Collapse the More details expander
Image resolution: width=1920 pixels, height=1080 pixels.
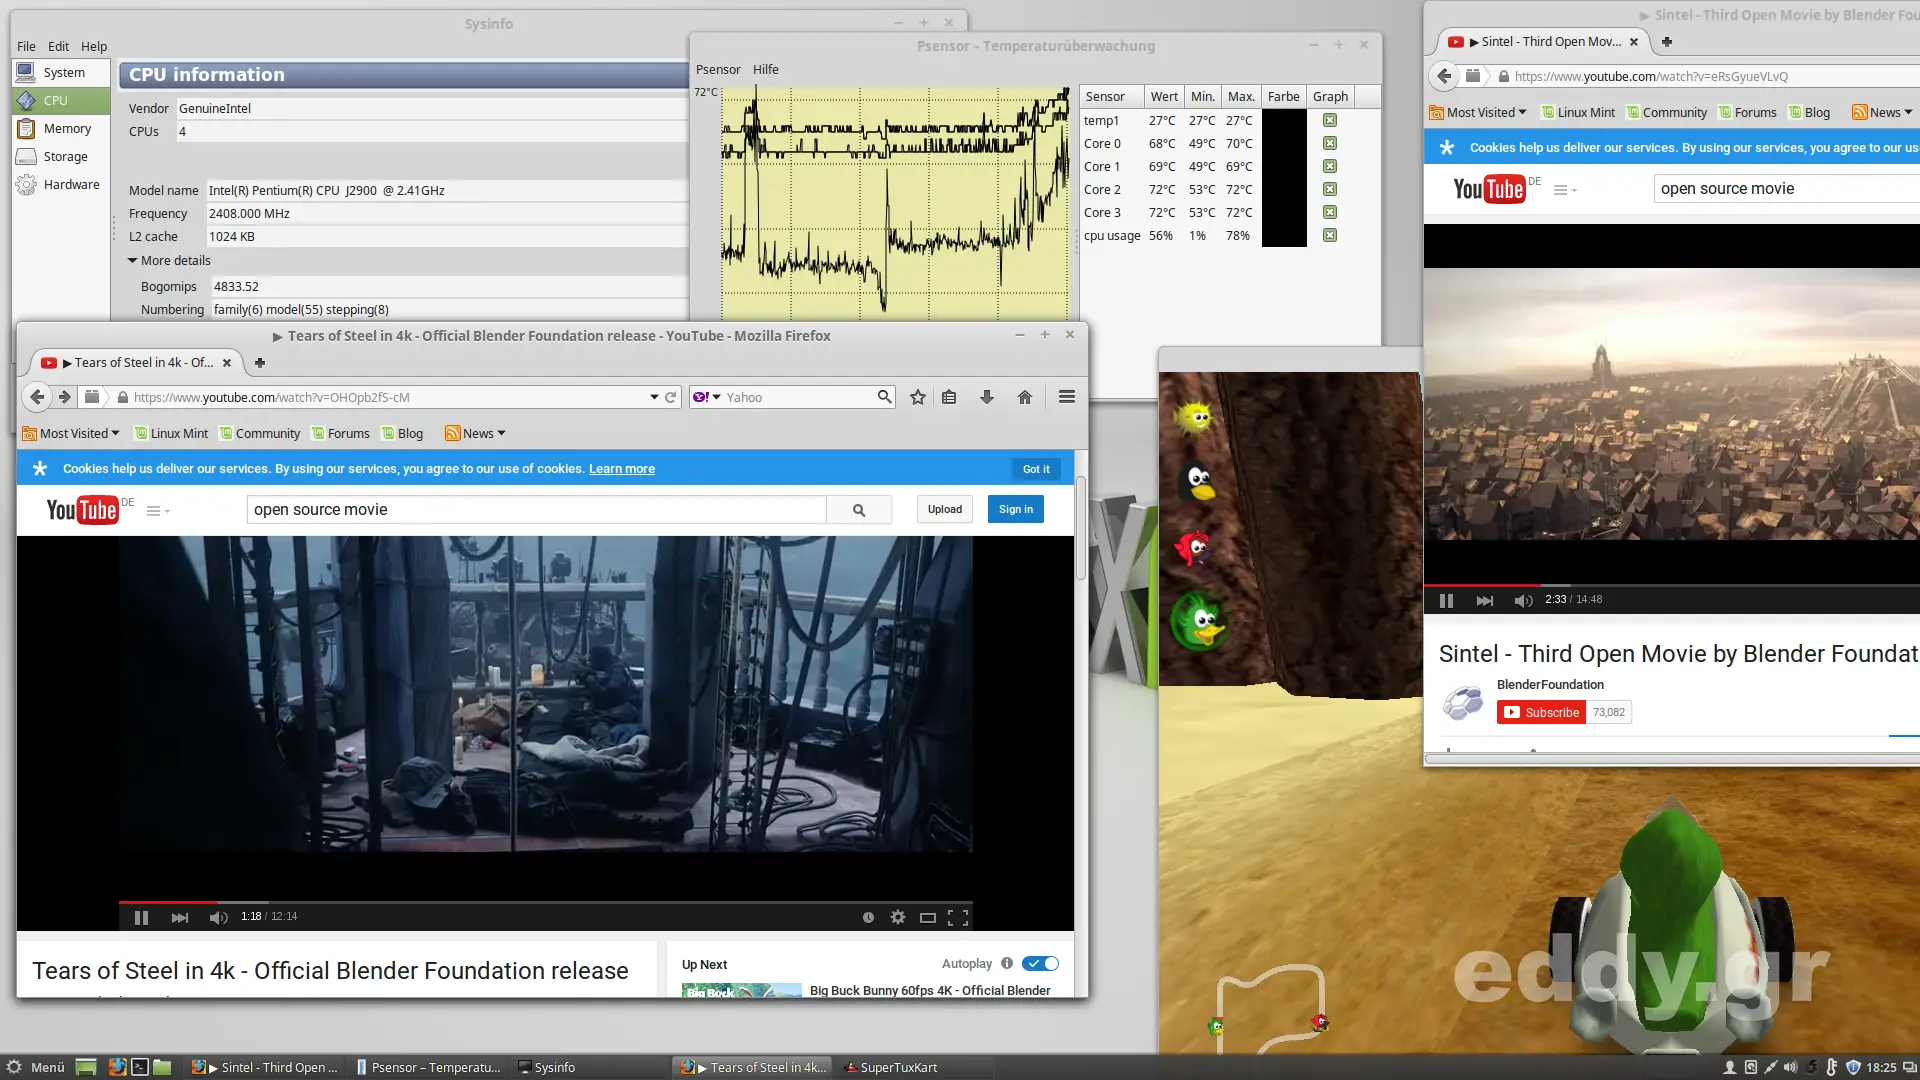[132, 260]
